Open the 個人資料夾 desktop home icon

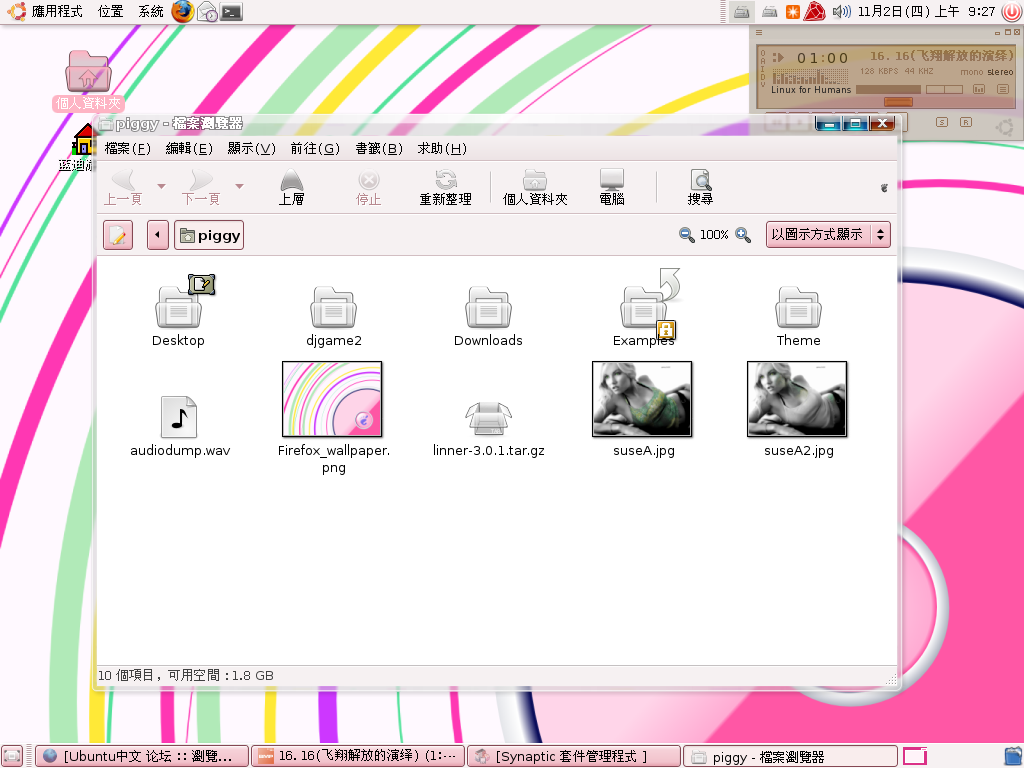pyautogui.click(x=88, y=80)
